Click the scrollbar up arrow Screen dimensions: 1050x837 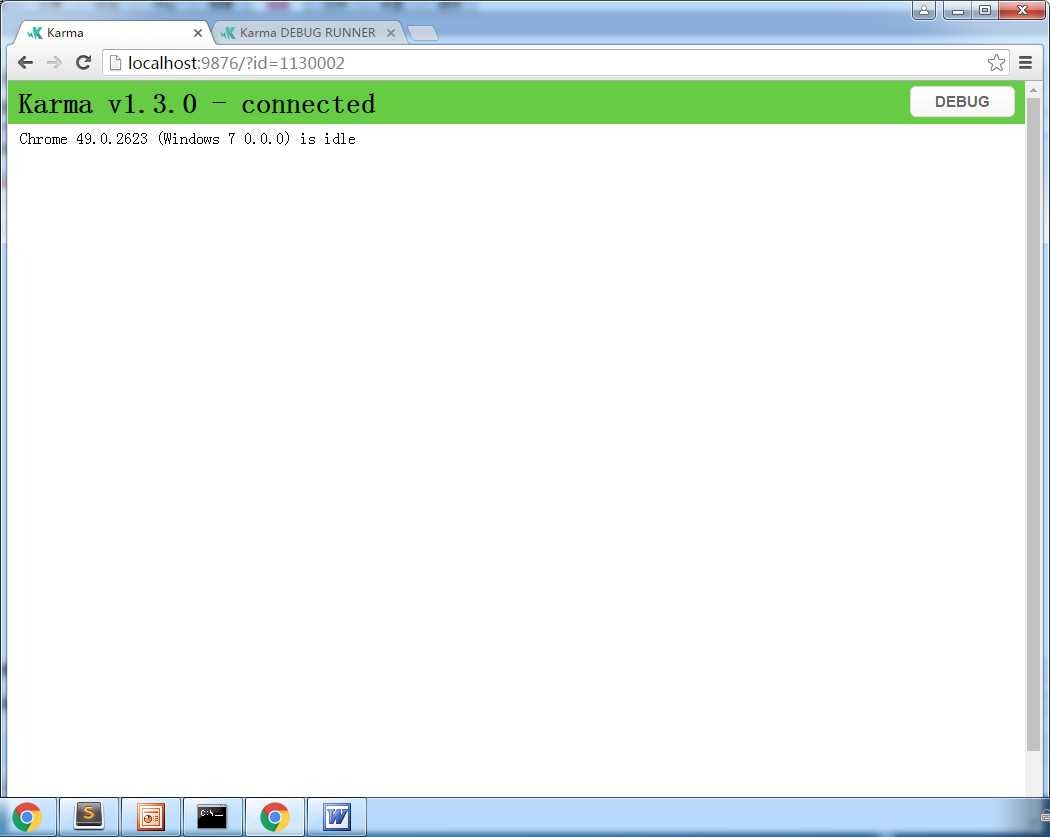pos(1033,90)
